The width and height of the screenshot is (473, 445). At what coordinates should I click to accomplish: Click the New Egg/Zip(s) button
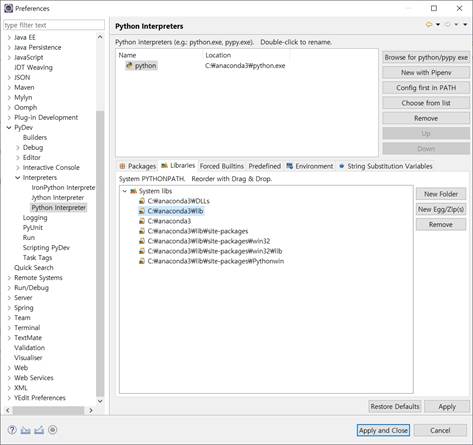point(441,209)
